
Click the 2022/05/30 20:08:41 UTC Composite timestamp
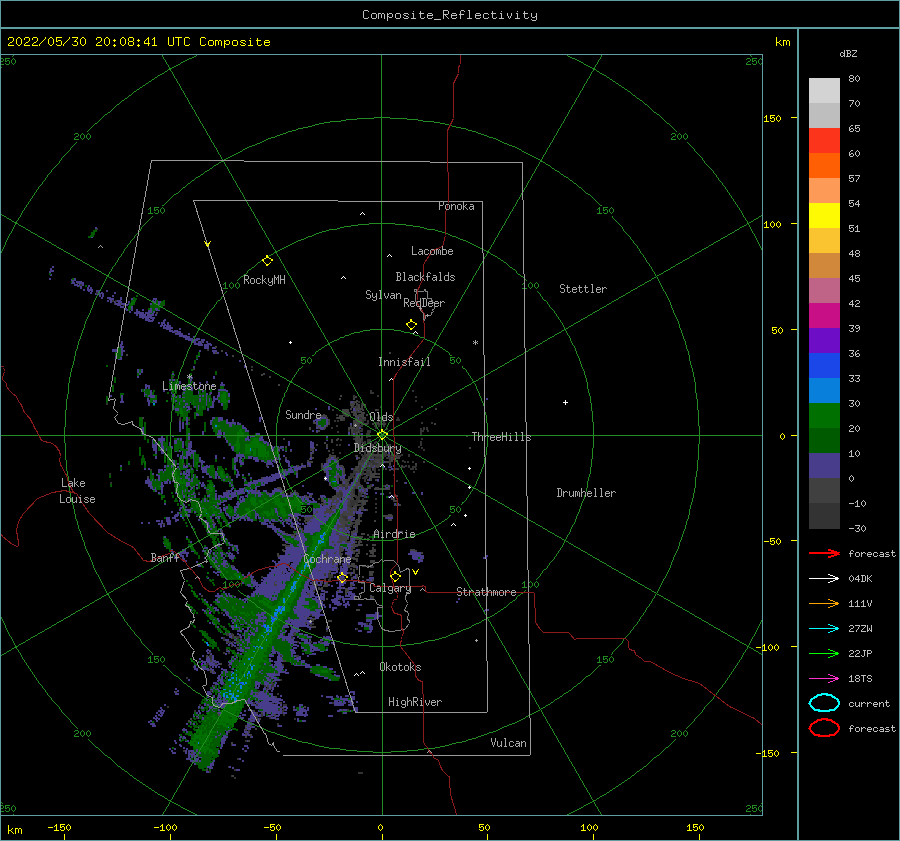click(138, 42)
